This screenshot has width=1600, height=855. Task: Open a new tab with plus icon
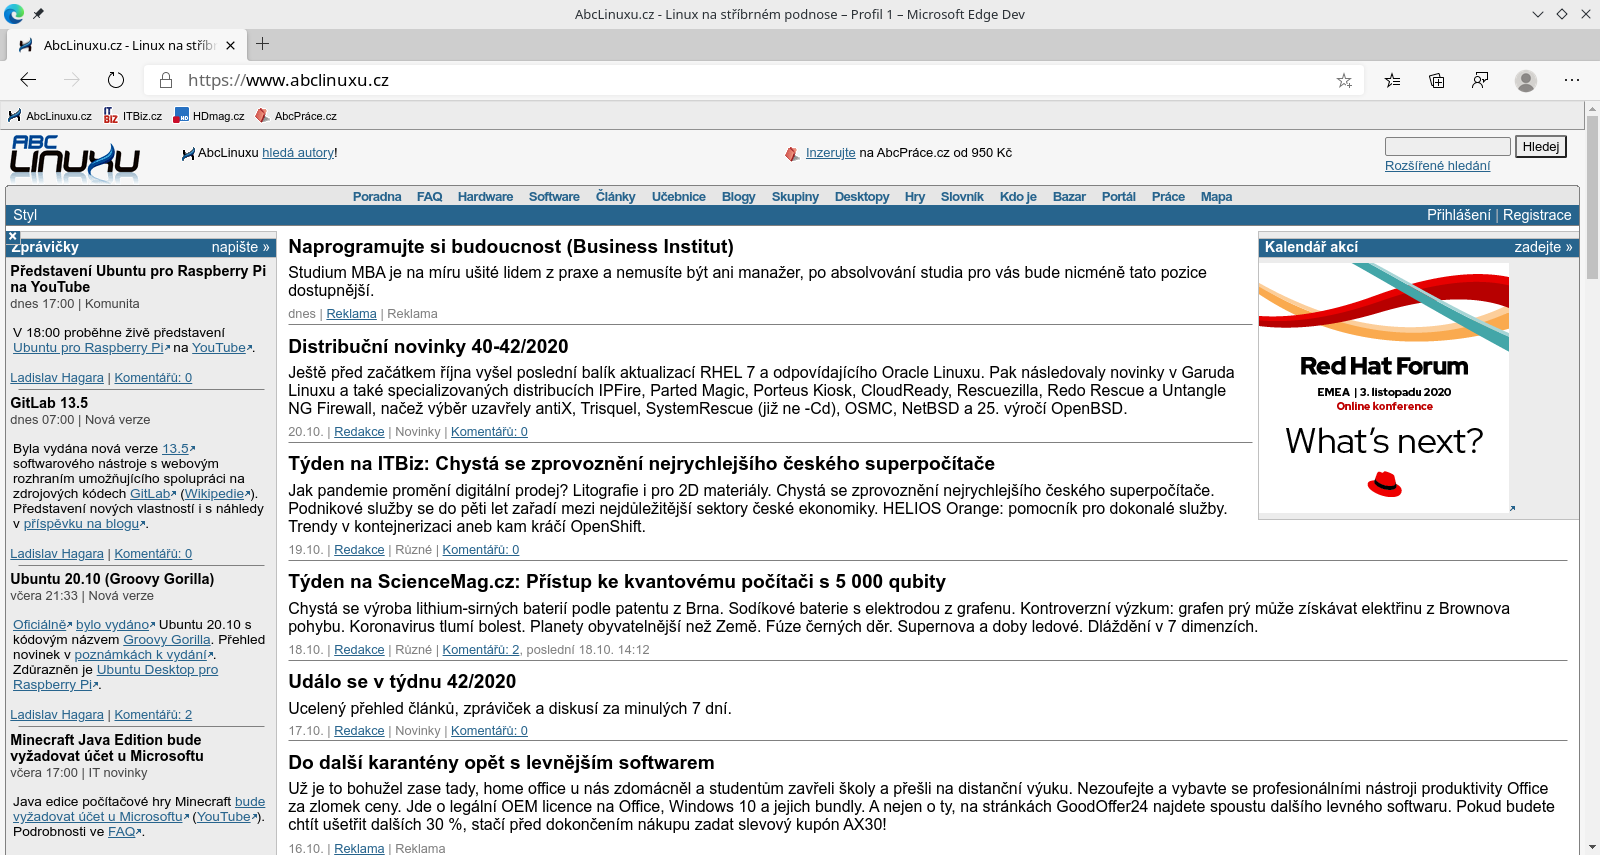tap(263, 44)
